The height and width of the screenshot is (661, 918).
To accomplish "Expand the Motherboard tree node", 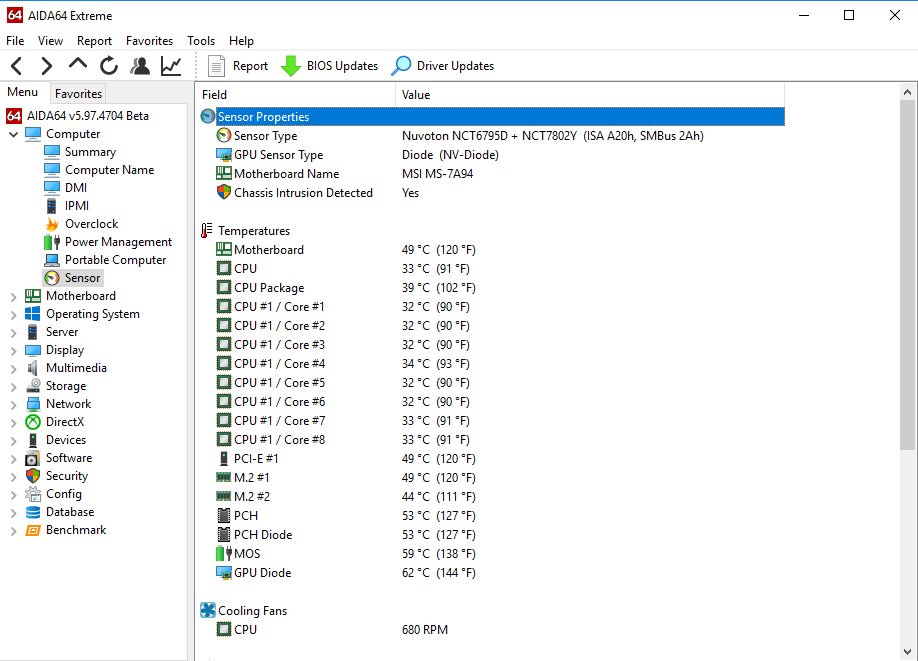I will coord(14,296).
